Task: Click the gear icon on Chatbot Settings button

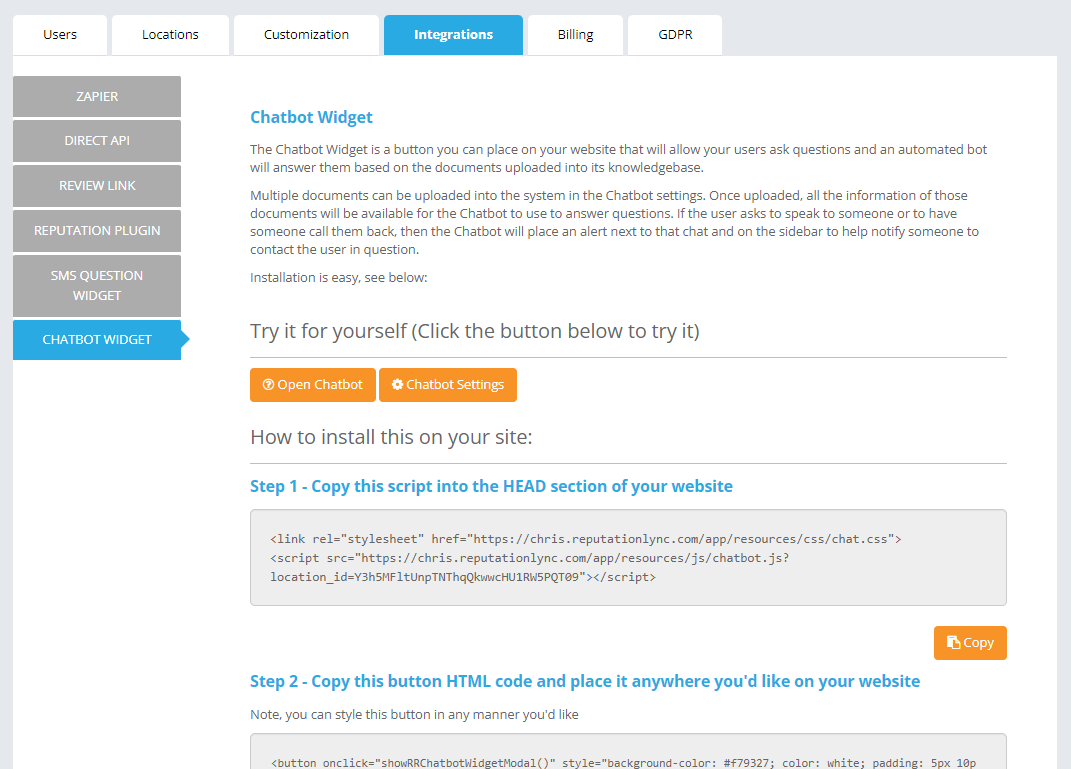Action: coord(398,384)
